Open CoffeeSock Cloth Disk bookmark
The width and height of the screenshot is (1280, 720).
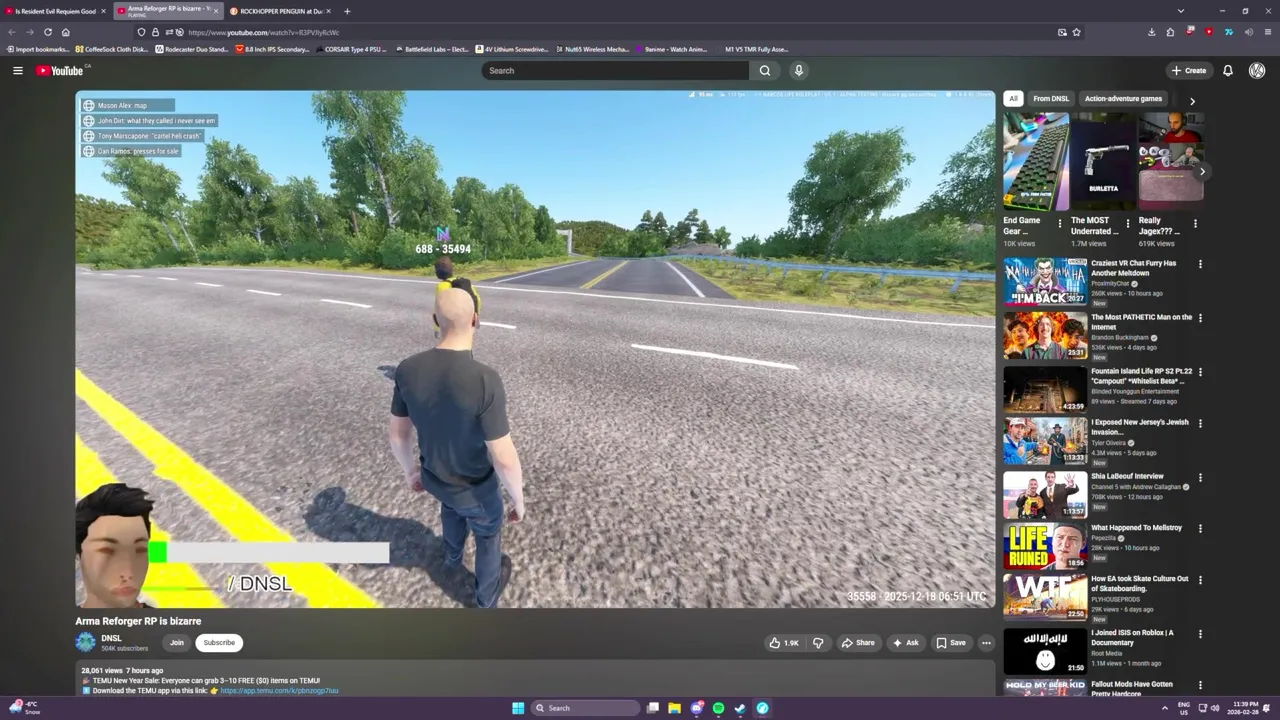(x=111, y=49)
